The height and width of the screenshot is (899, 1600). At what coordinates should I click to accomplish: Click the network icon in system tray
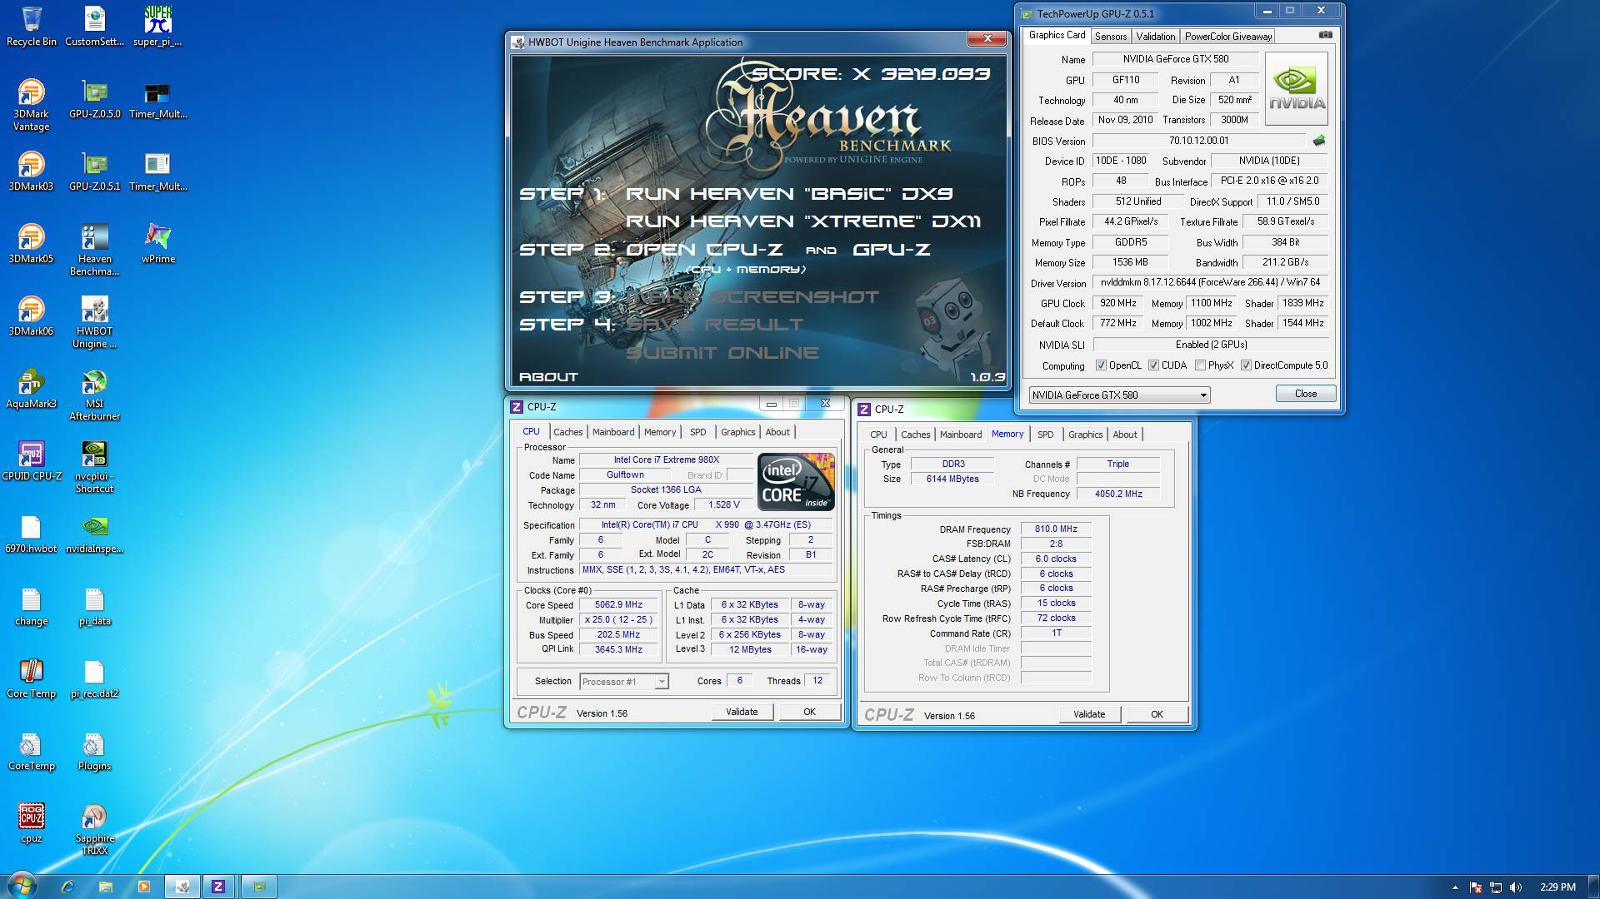pos(1496,887)
